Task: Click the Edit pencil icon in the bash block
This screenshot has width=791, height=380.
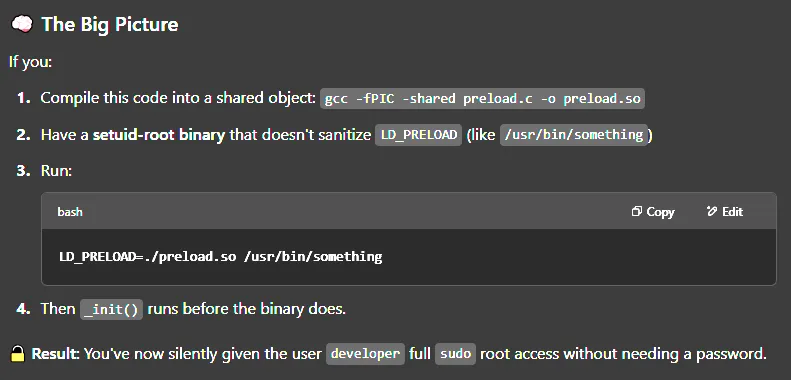Action: [x=712, y=211]
